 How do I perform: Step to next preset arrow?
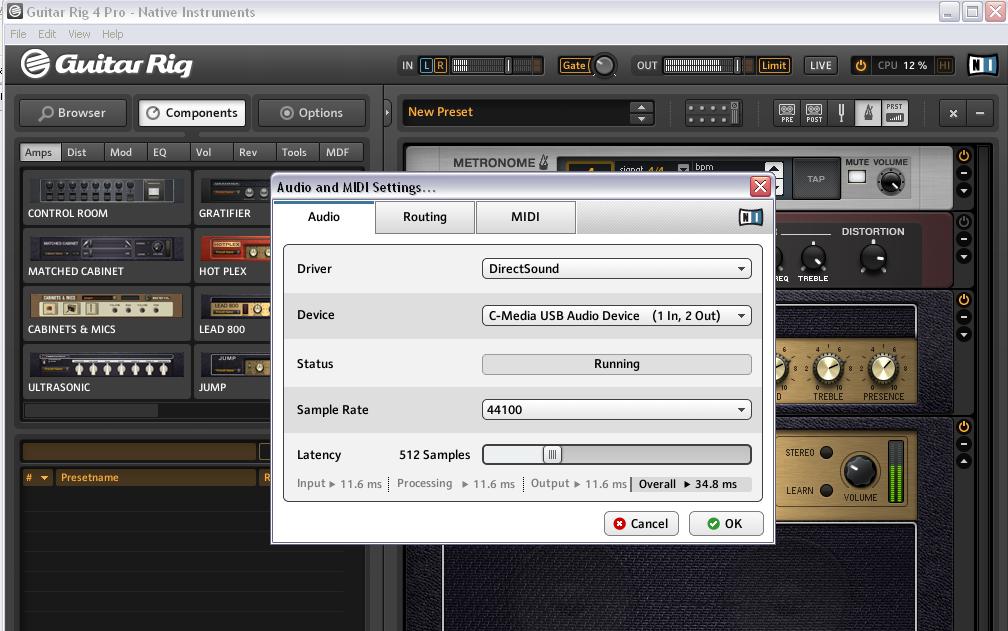(642, 119)
